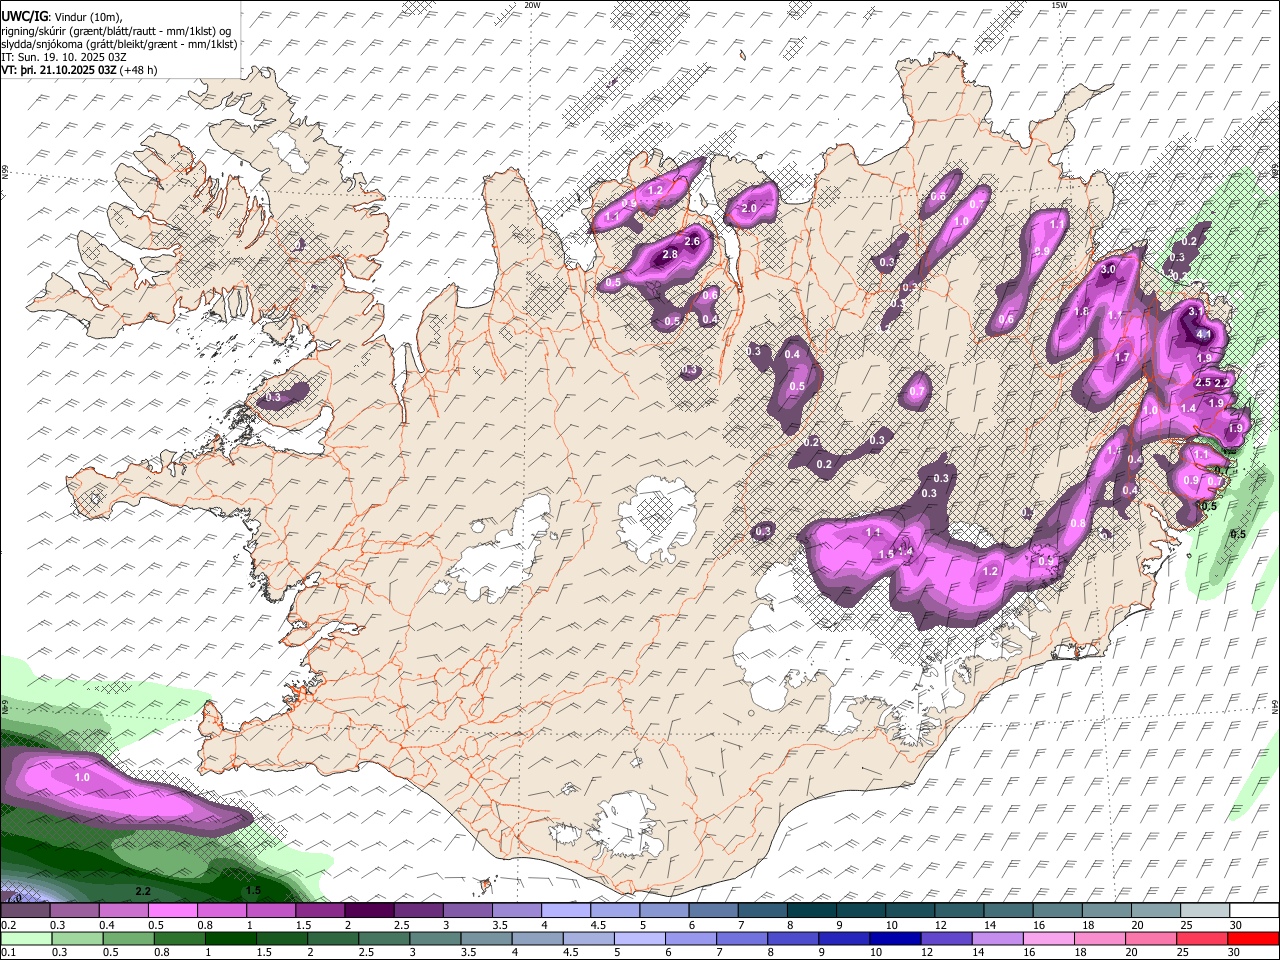Click the 1.0 value in southwest offshore snow band
The image size is (1280, 960).
82,777
